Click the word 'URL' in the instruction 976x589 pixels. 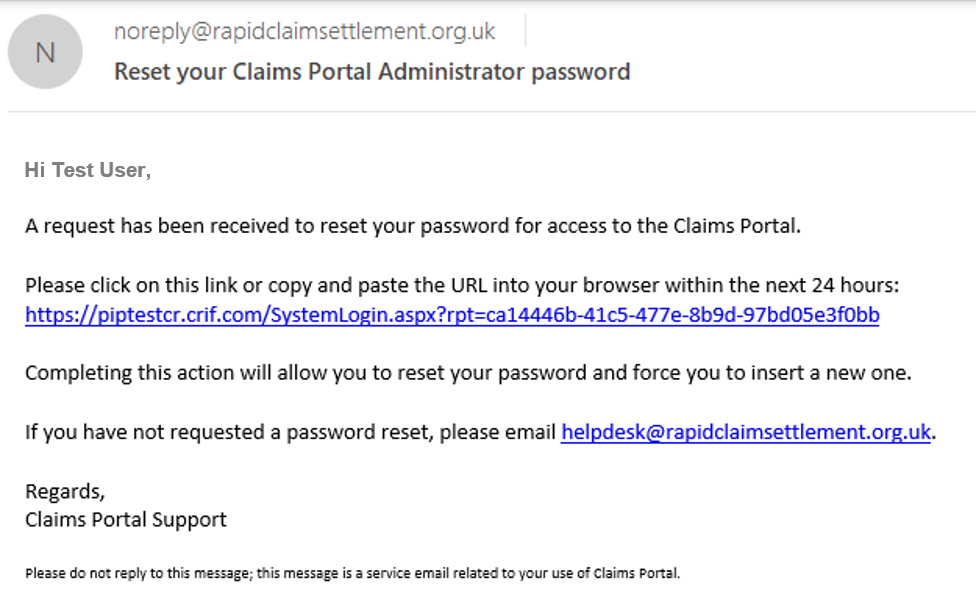click(x=469, y=285)
